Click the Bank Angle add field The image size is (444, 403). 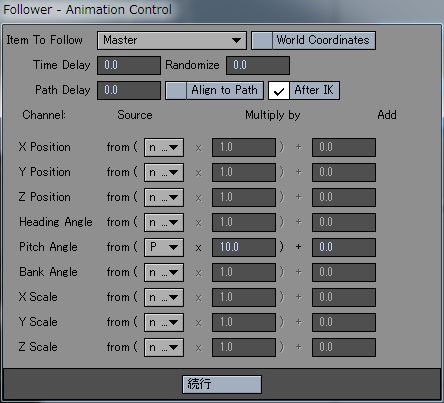pyautogui.click(x=344, y=272)
